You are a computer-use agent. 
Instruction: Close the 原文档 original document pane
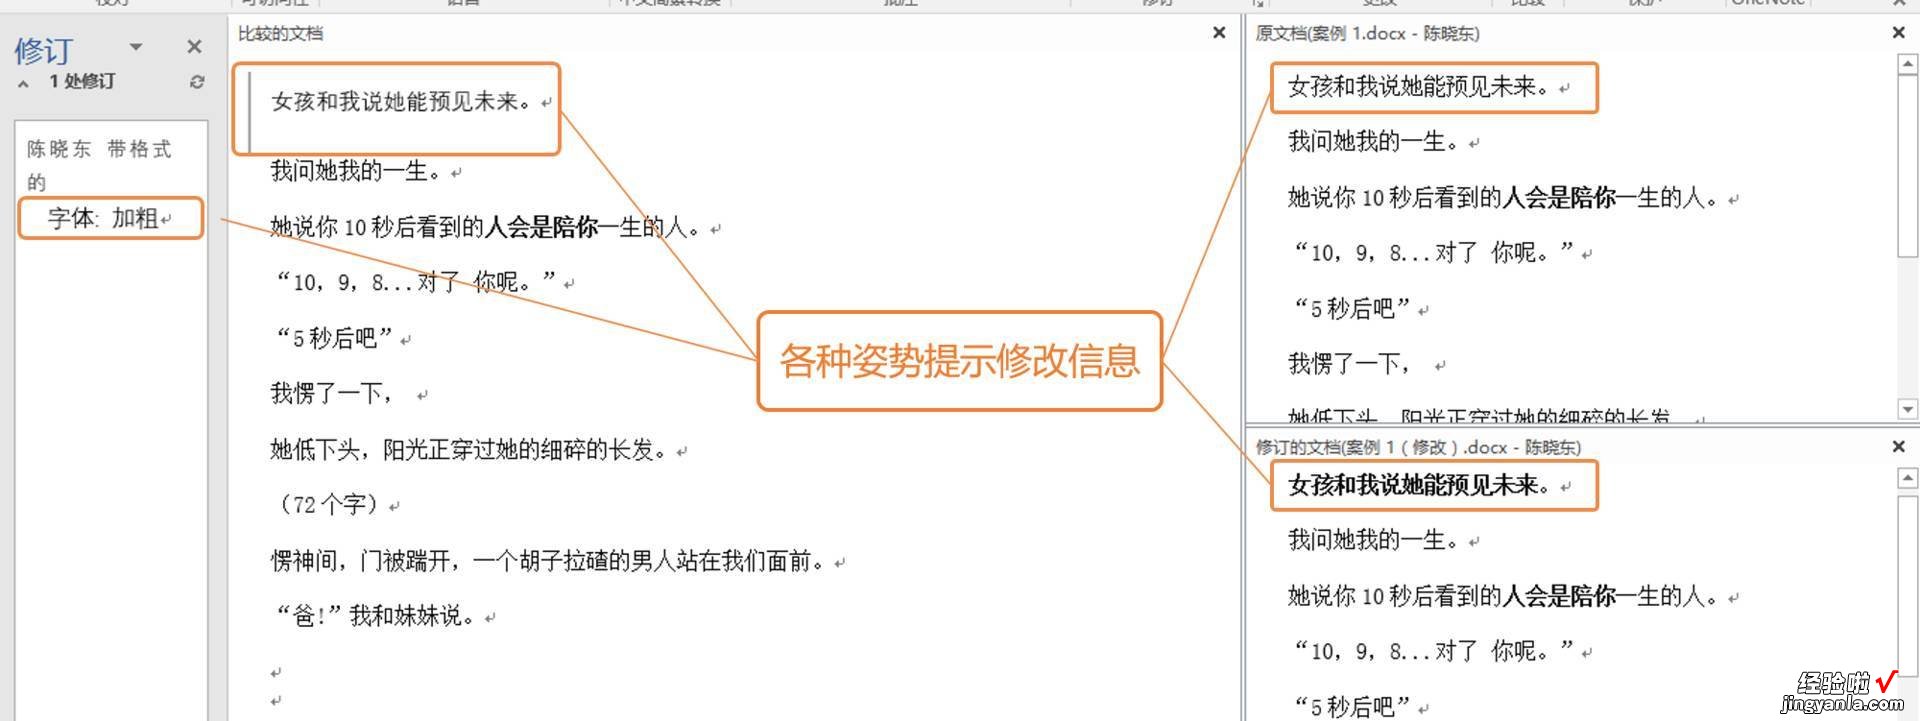pos(1899,33)
